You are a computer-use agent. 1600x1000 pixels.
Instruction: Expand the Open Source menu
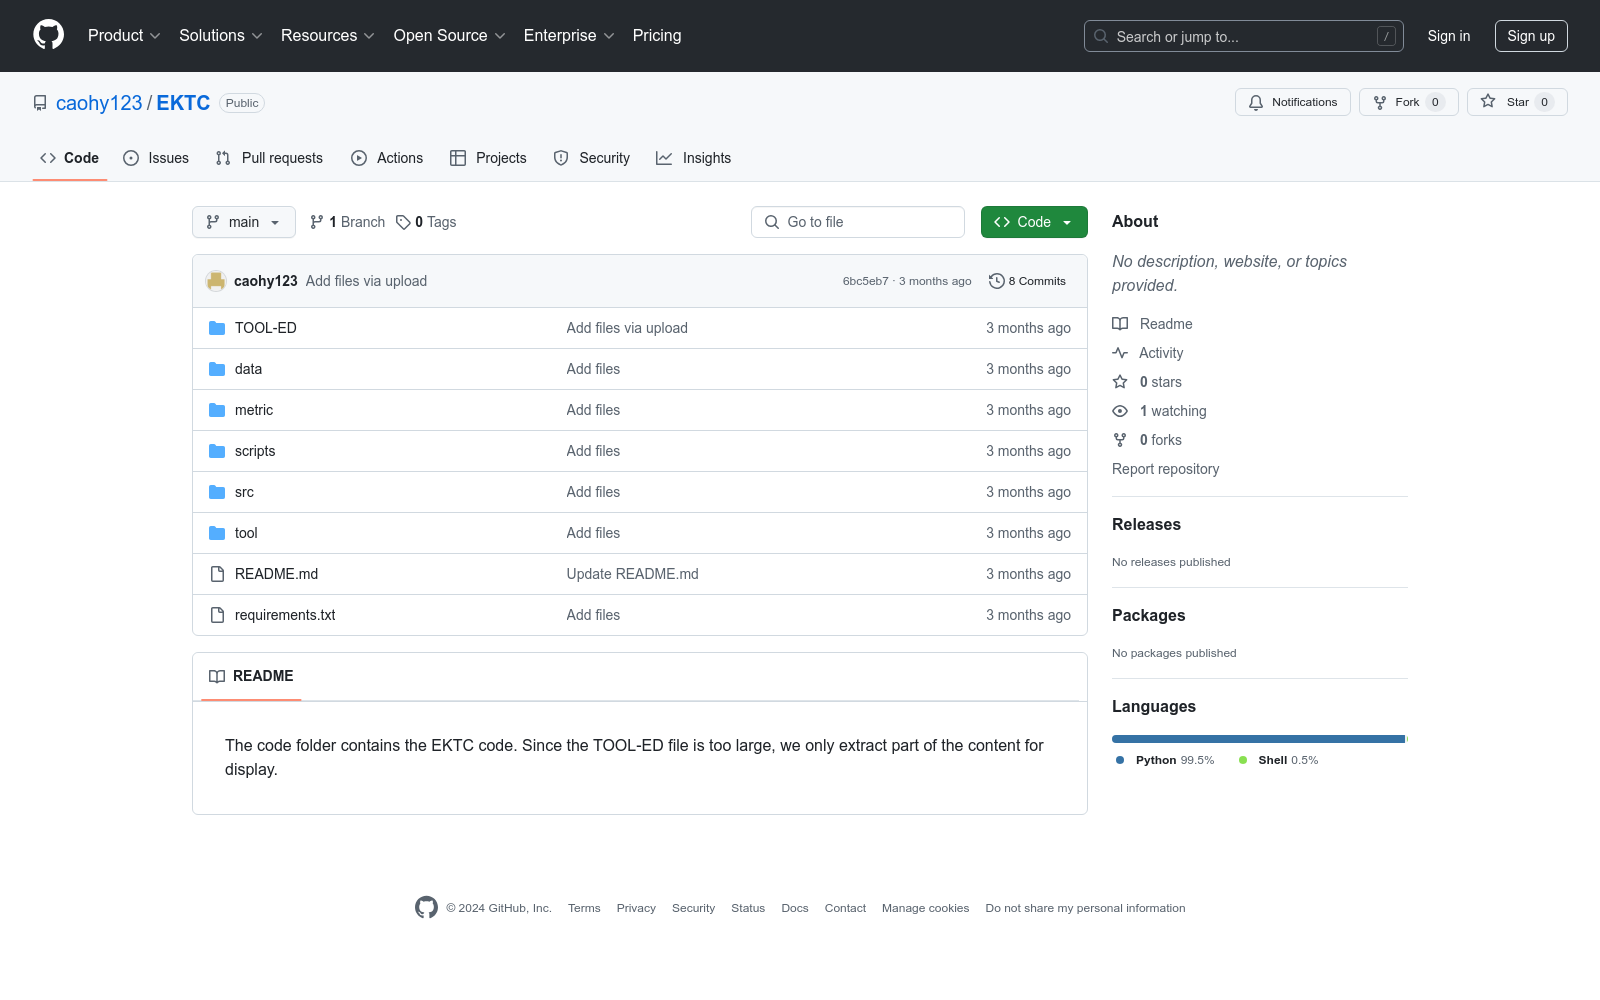[450, 36]
